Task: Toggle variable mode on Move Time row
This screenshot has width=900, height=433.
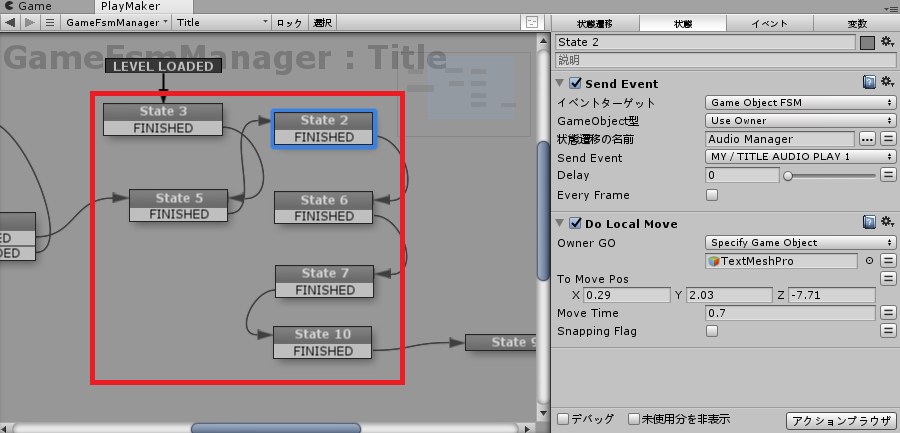Action: click(x=888, y=313)
